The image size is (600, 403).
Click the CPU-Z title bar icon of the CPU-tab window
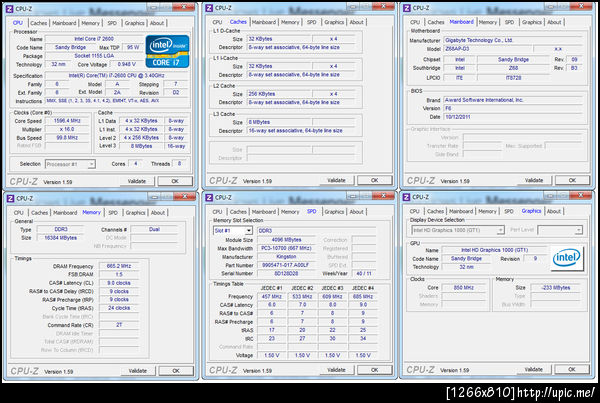(10, 8)
